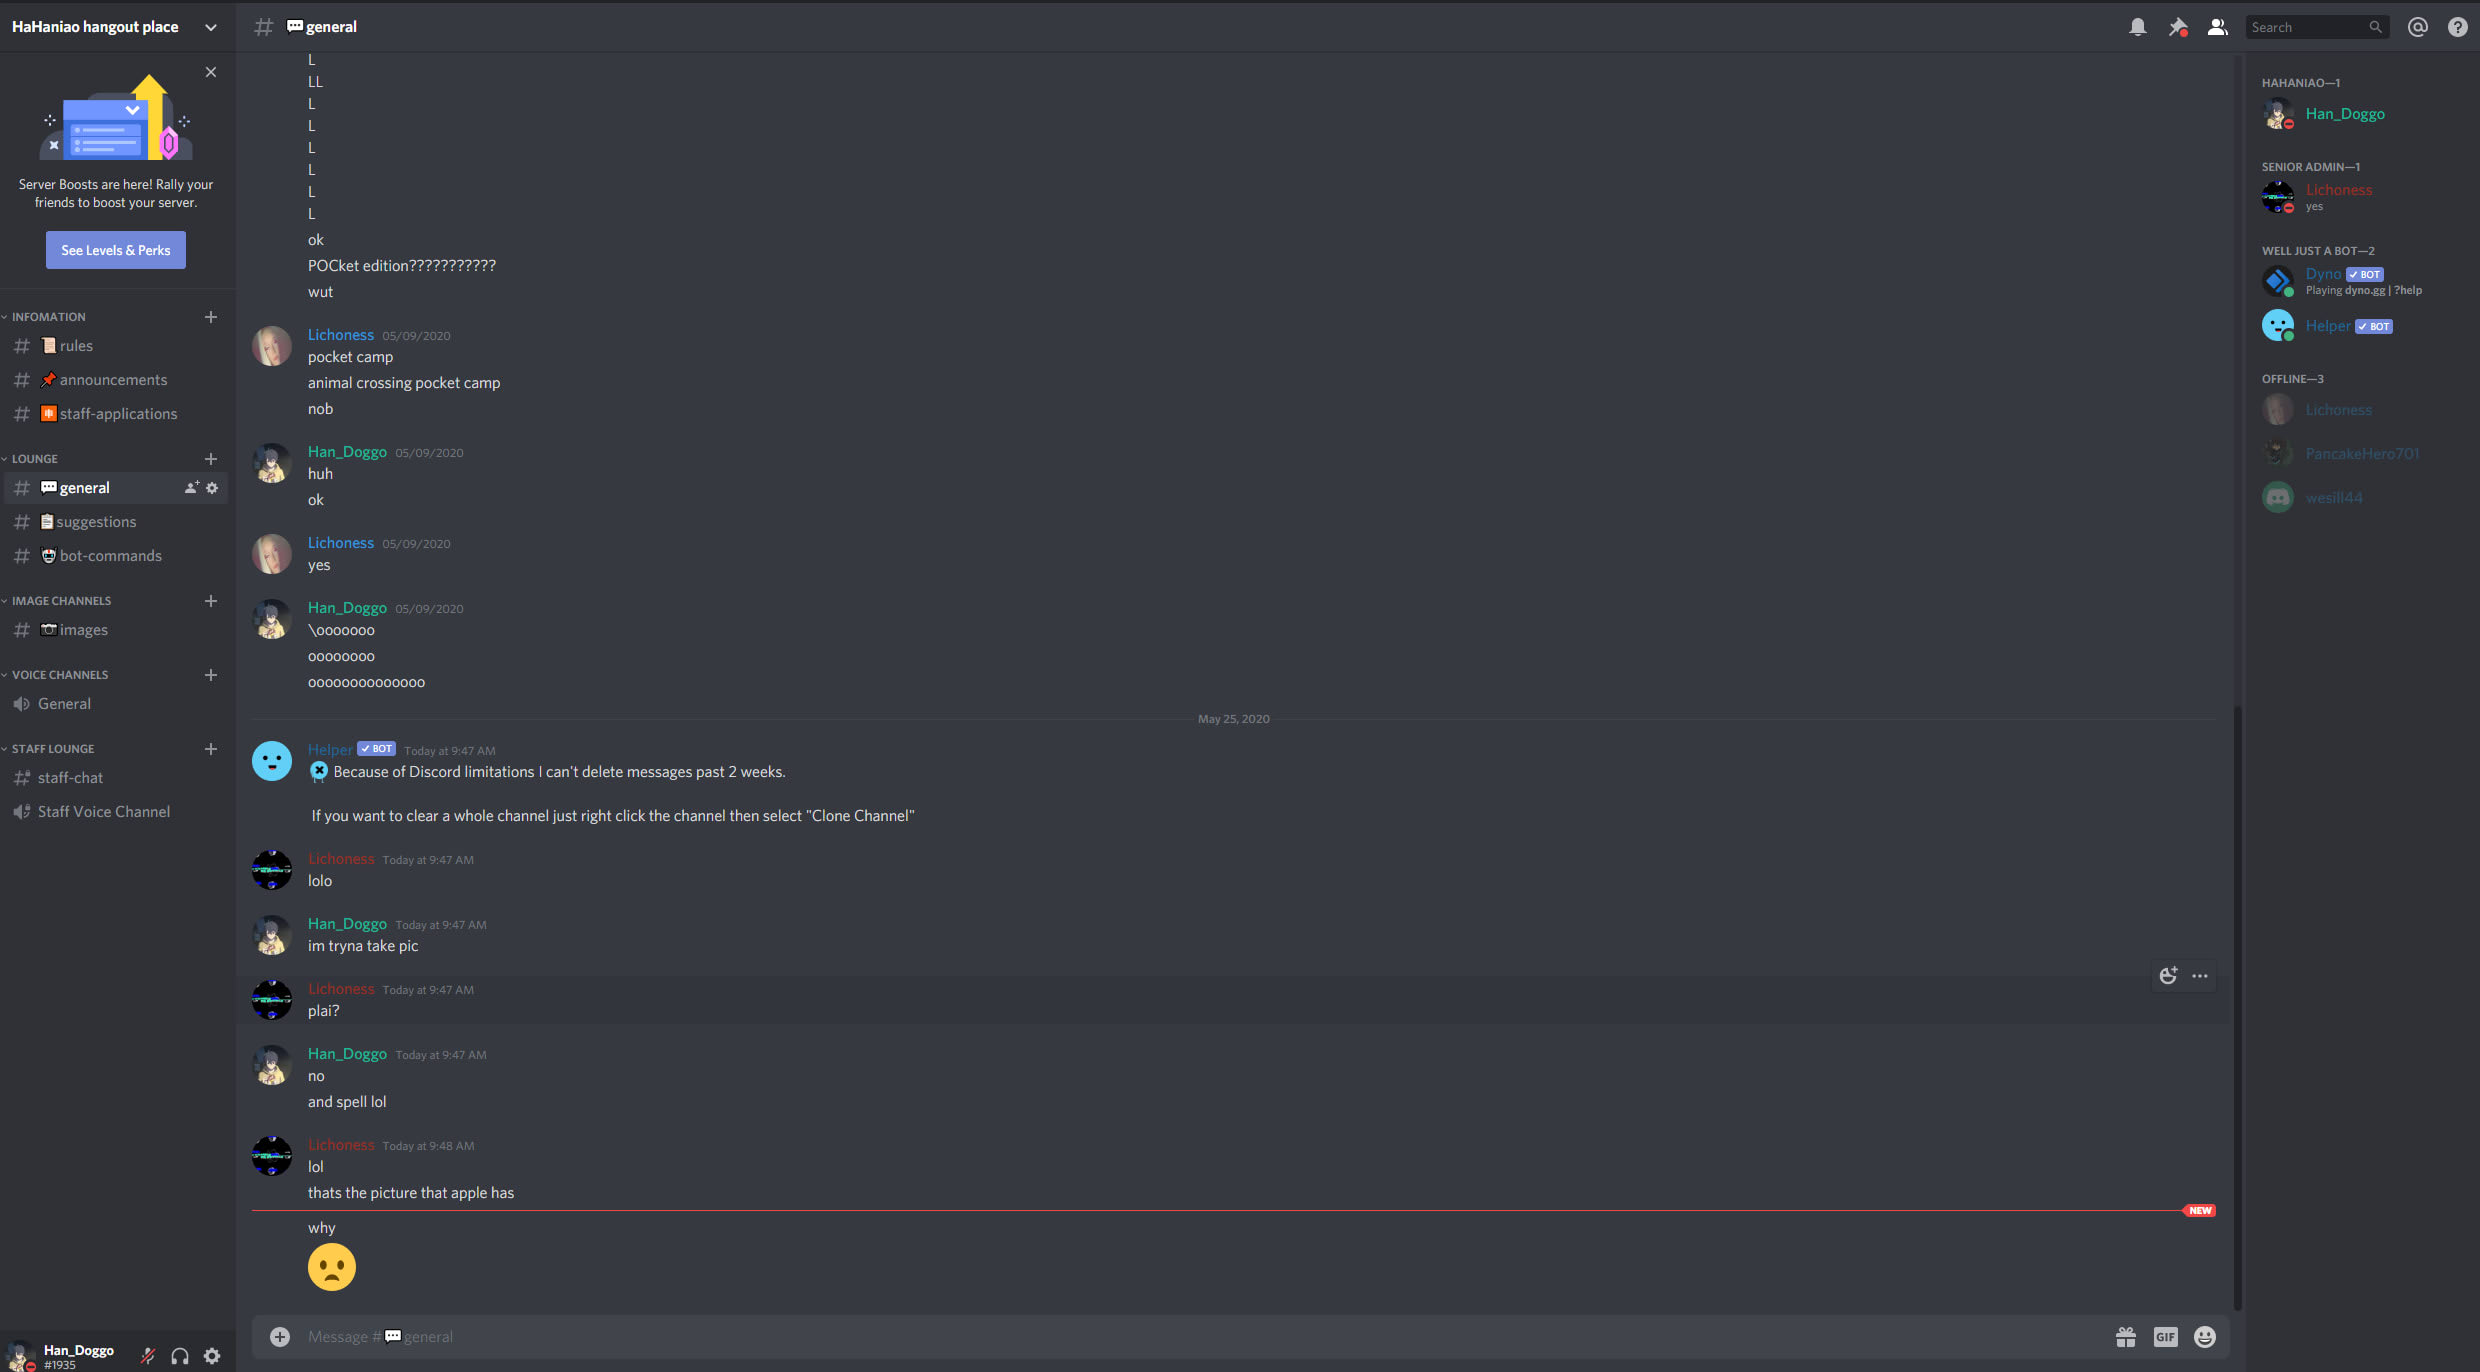The height and width of the screenshot is (1372, 2480).
Task: Attach a file with the plus button
Action: coord(280,1337)
